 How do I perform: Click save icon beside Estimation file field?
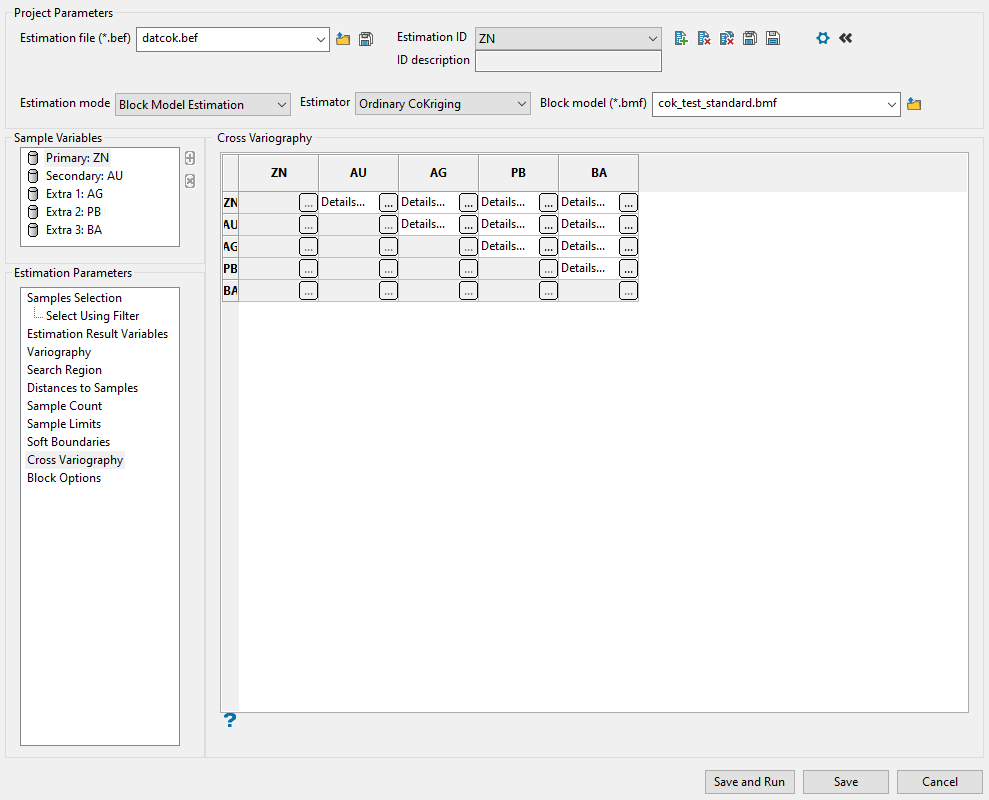366,39
